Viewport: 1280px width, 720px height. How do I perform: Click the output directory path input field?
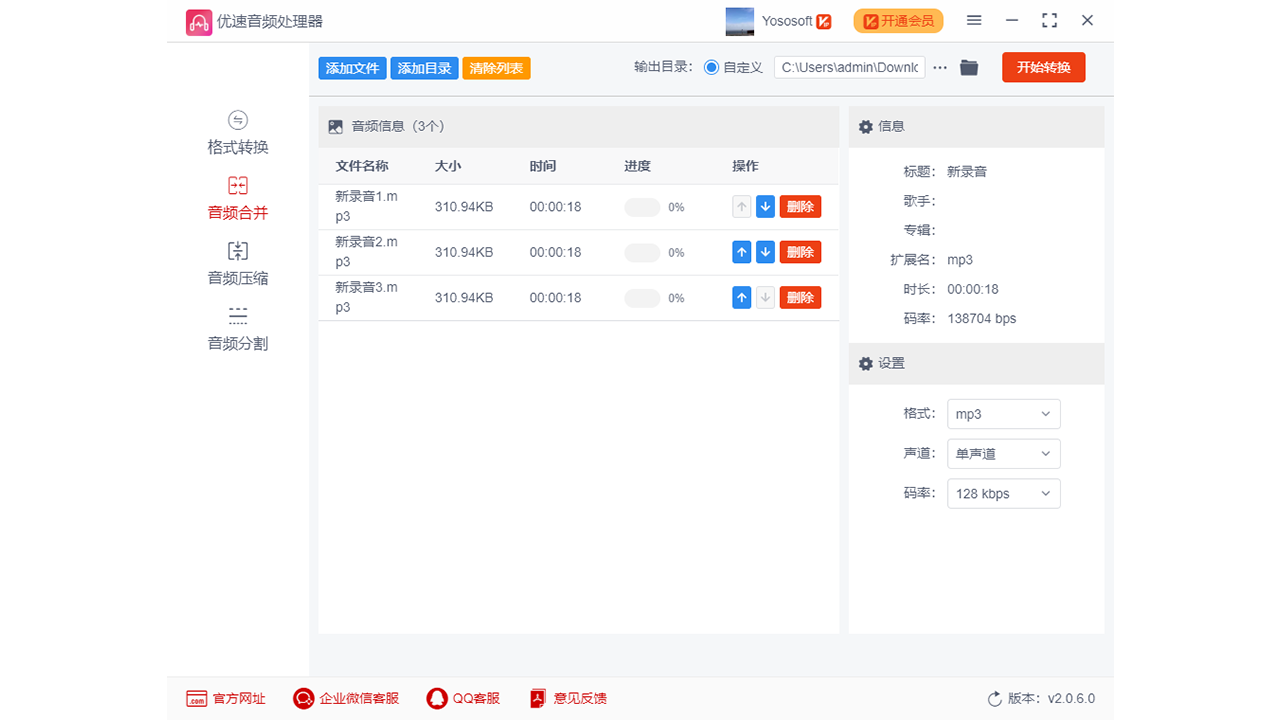click(x=849, y=67)
